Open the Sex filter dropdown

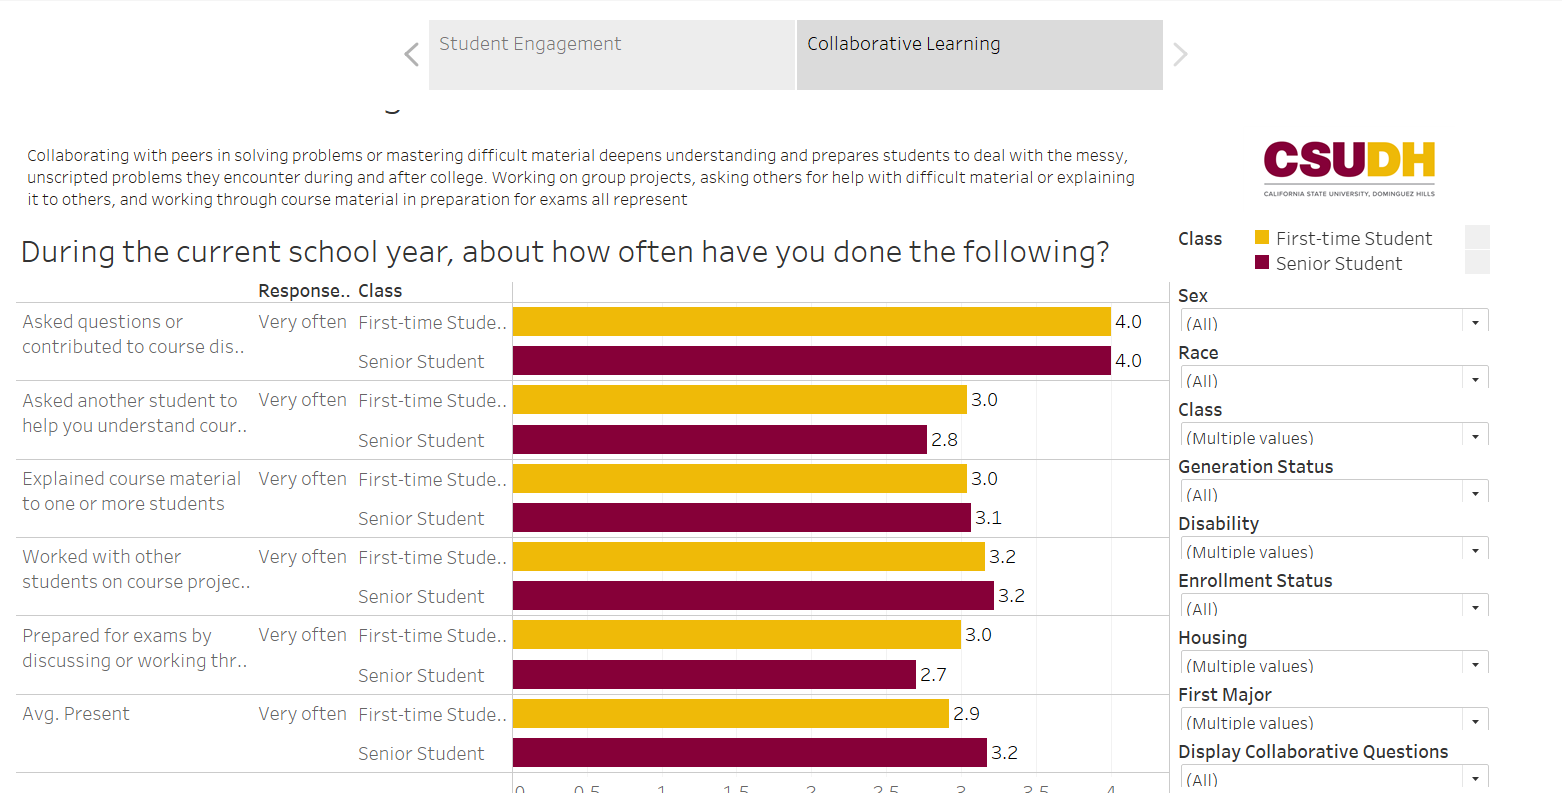point(1475,323)
